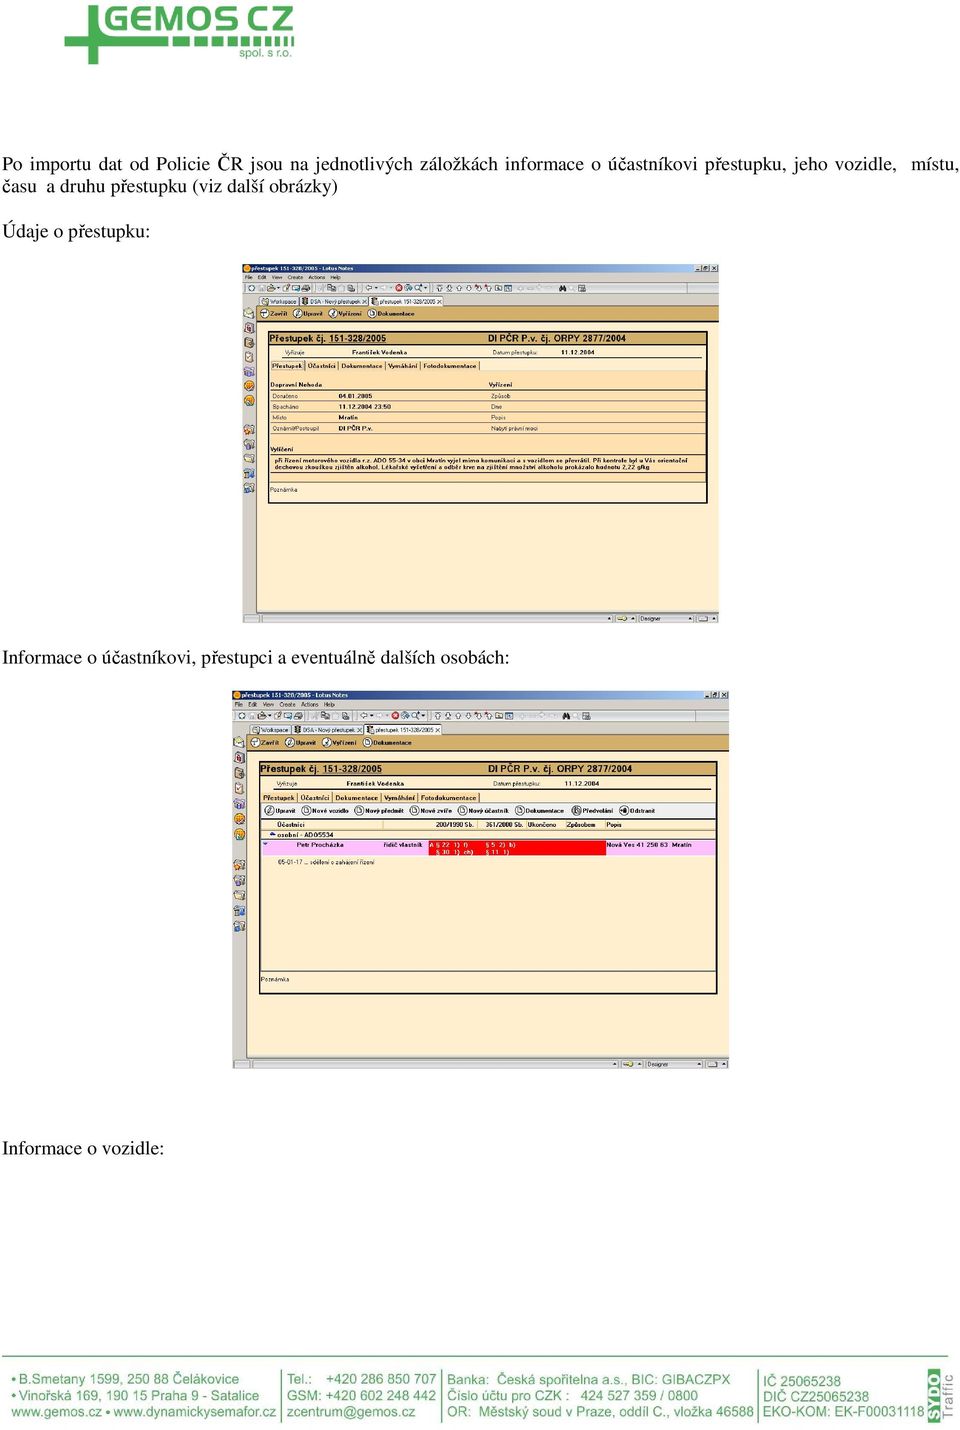Click '04.01.2005' Doručeno value in upper screenshot

[355, 396]
